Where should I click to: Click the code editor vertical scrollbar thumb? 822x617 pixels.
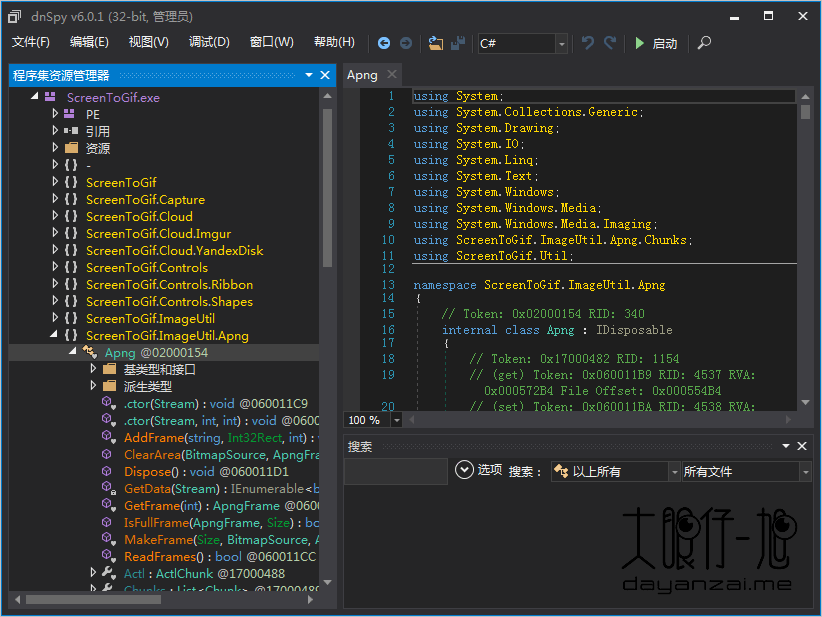pyautogui.click(x=805, y=112)
